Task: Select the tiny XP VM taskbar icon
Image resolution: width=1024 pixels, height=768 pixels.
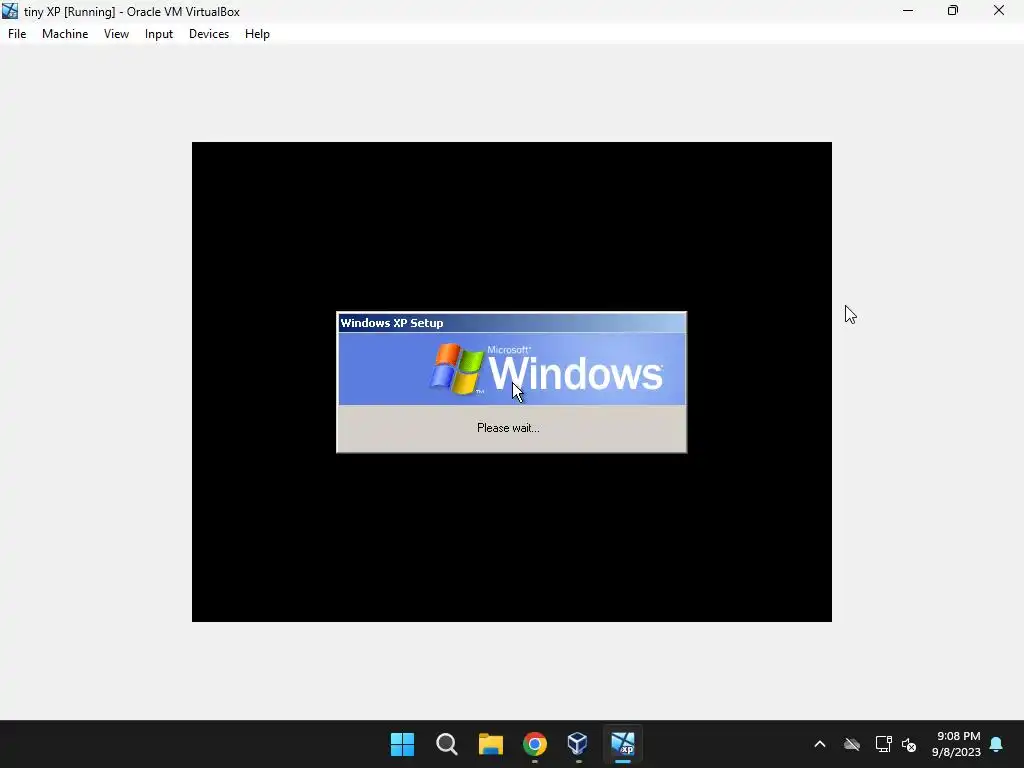Action: pos(623,744)
